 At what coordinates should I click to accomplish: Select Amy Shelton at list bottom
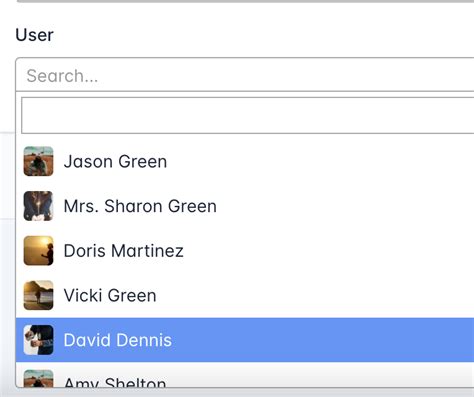[245, 375]
